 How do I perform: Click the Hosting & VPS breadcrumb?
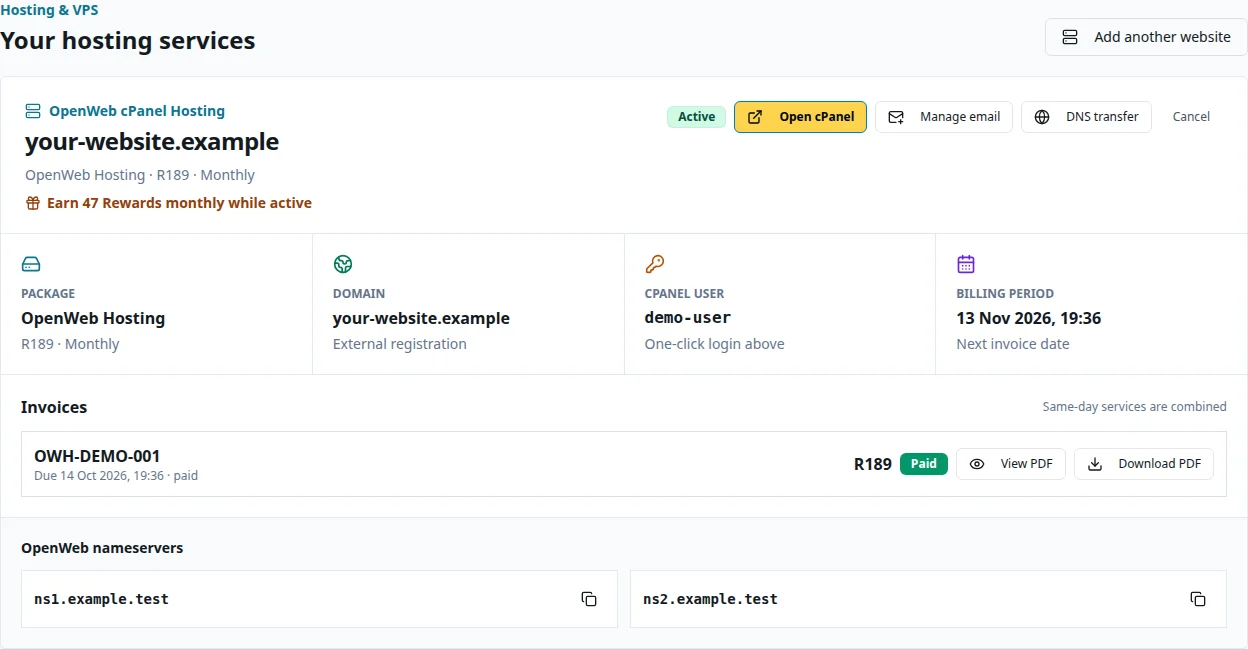50,10
